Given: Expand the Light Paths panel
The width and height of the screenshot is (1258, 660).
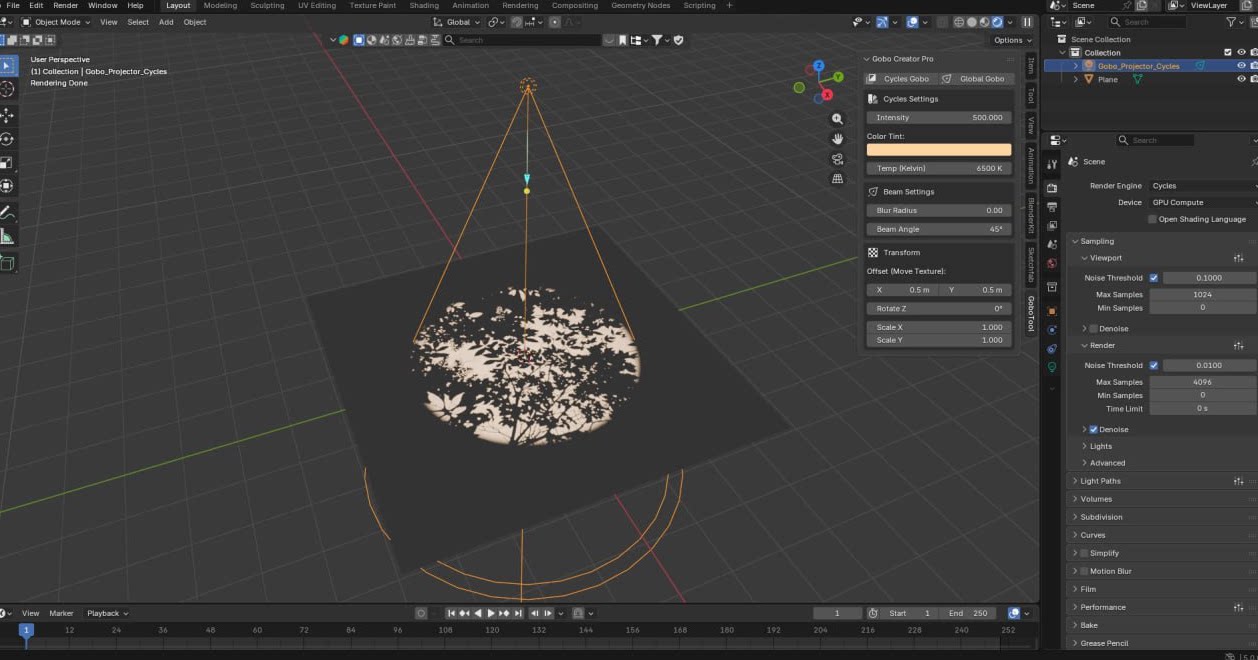Looking at the screenshot, I should point(1100,481).
